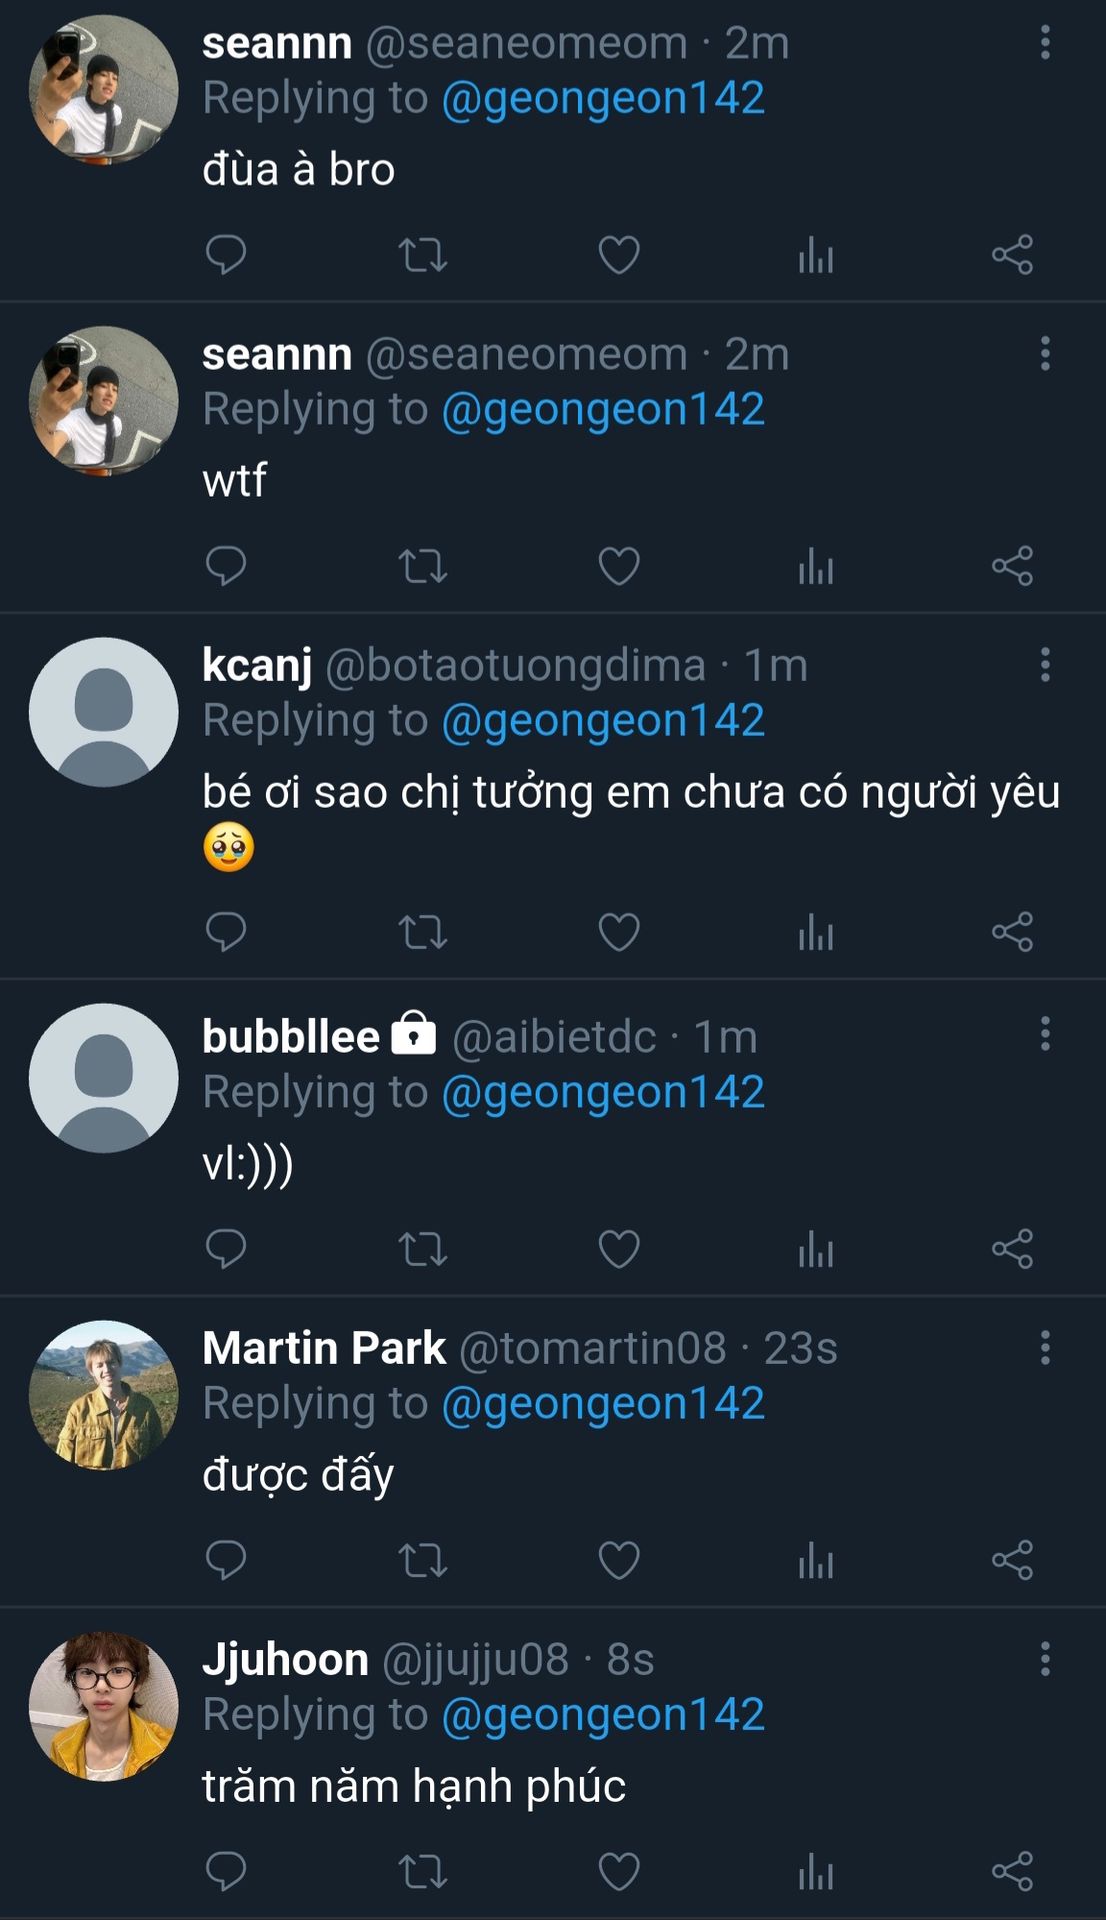Expand three-dot menu on Jjuhoon's reply
1106x1920 pixels.
[1045, 1659]
